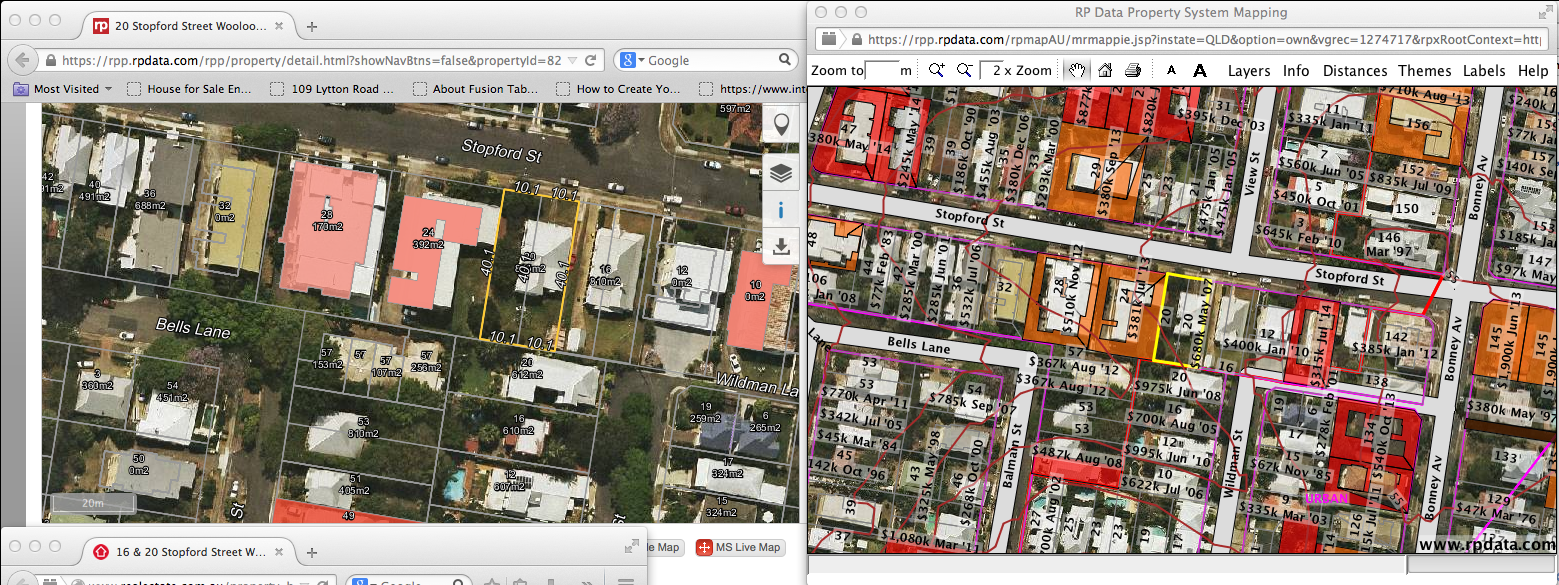Viewport: 1559px width, 585px height.
Task: Open the Distances menu
Action: coord(1355,70)
